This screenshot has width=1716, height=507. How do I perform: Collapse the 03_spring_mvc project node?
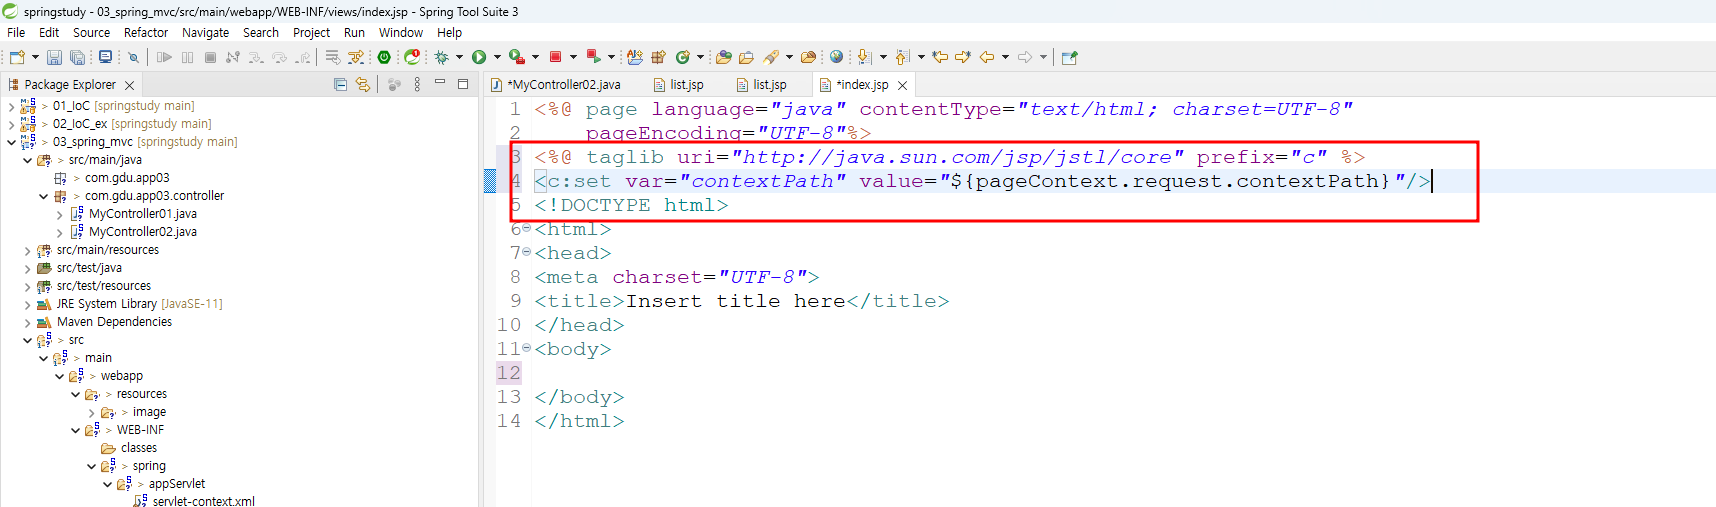11,142
